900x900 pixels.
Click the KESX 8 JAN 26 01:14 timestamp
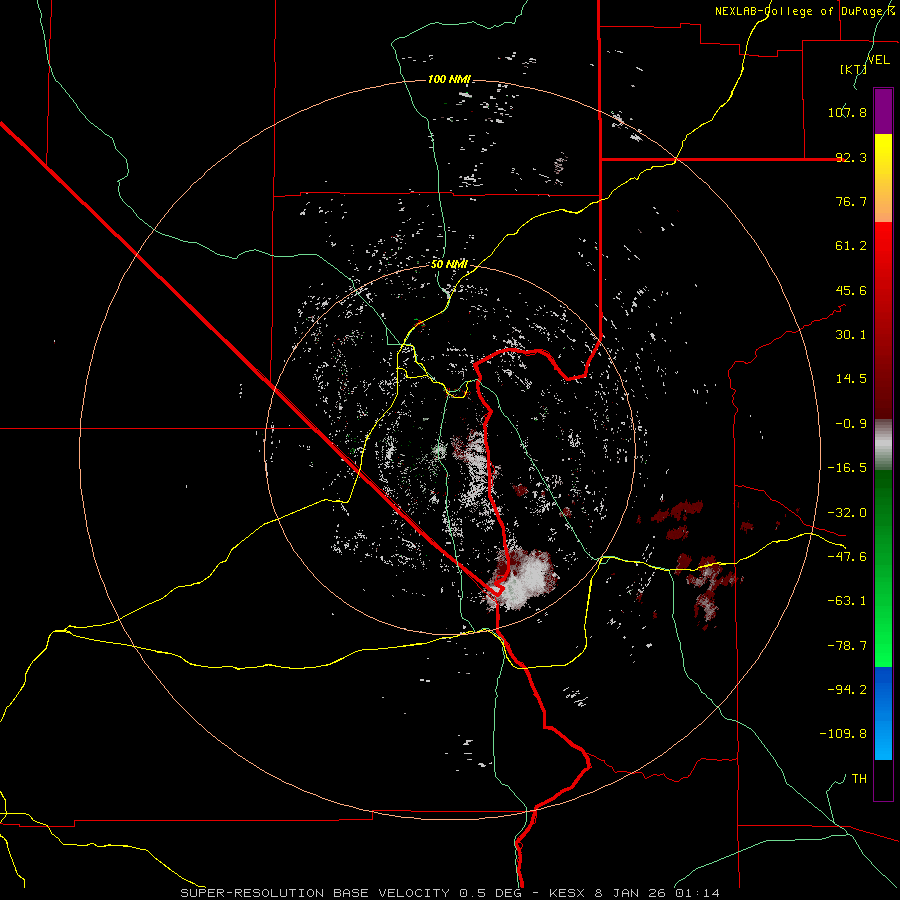click(x=634, y=893)
